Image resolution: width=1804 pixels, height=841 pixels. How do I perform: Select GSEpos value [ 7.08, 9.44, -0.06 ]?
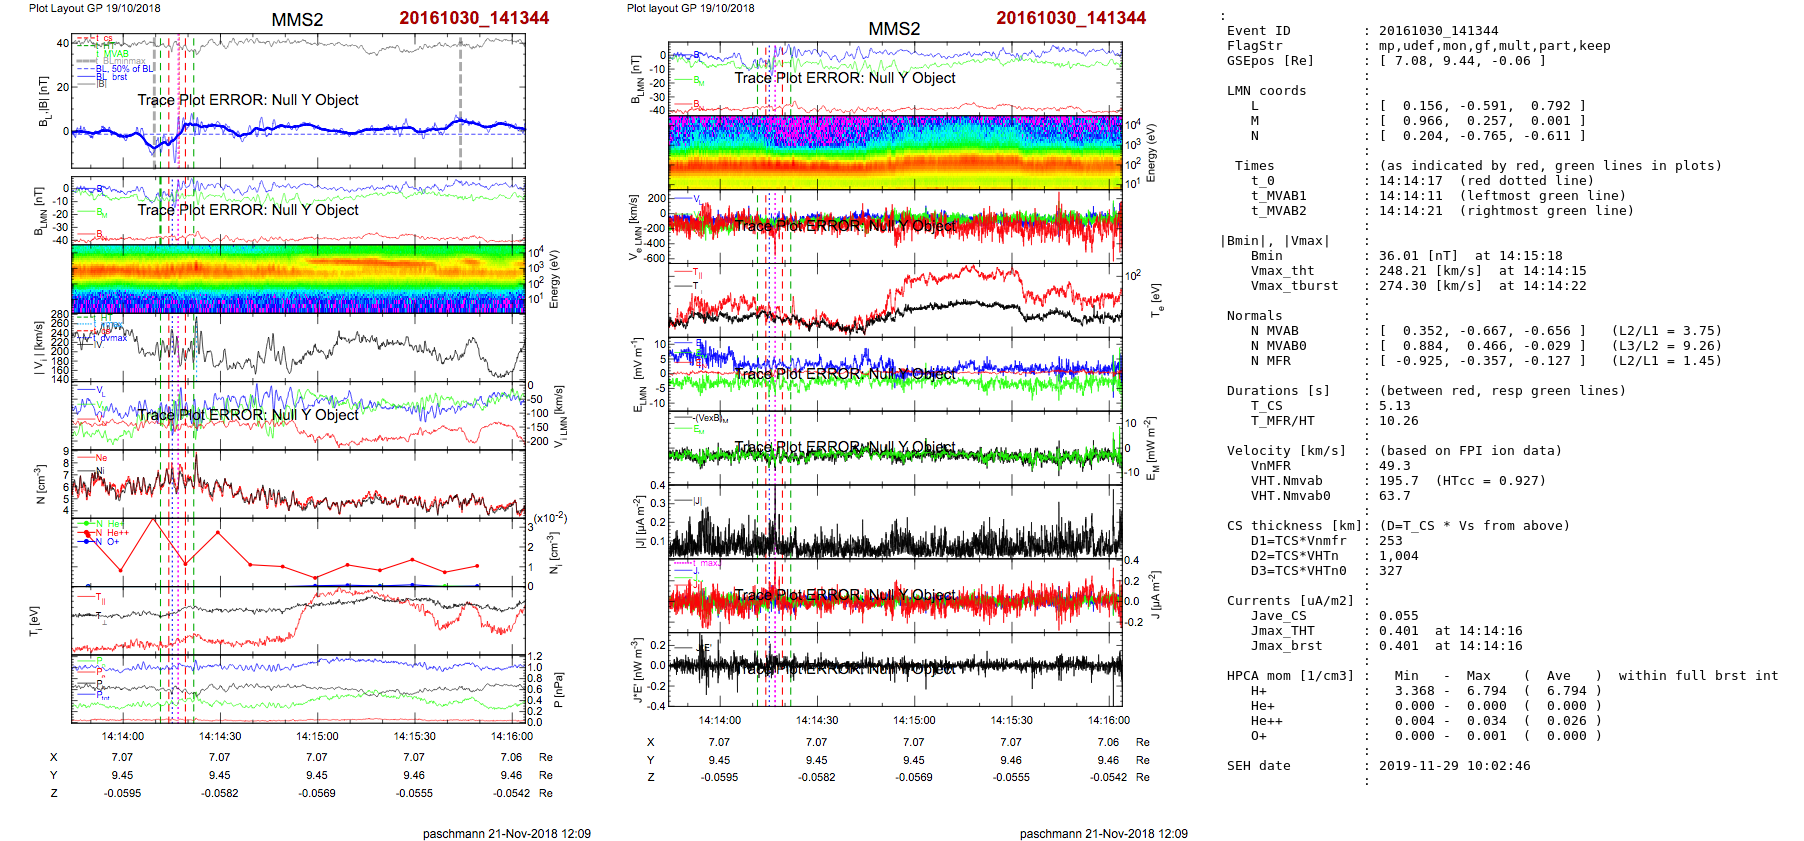(x=1463, y=61)
